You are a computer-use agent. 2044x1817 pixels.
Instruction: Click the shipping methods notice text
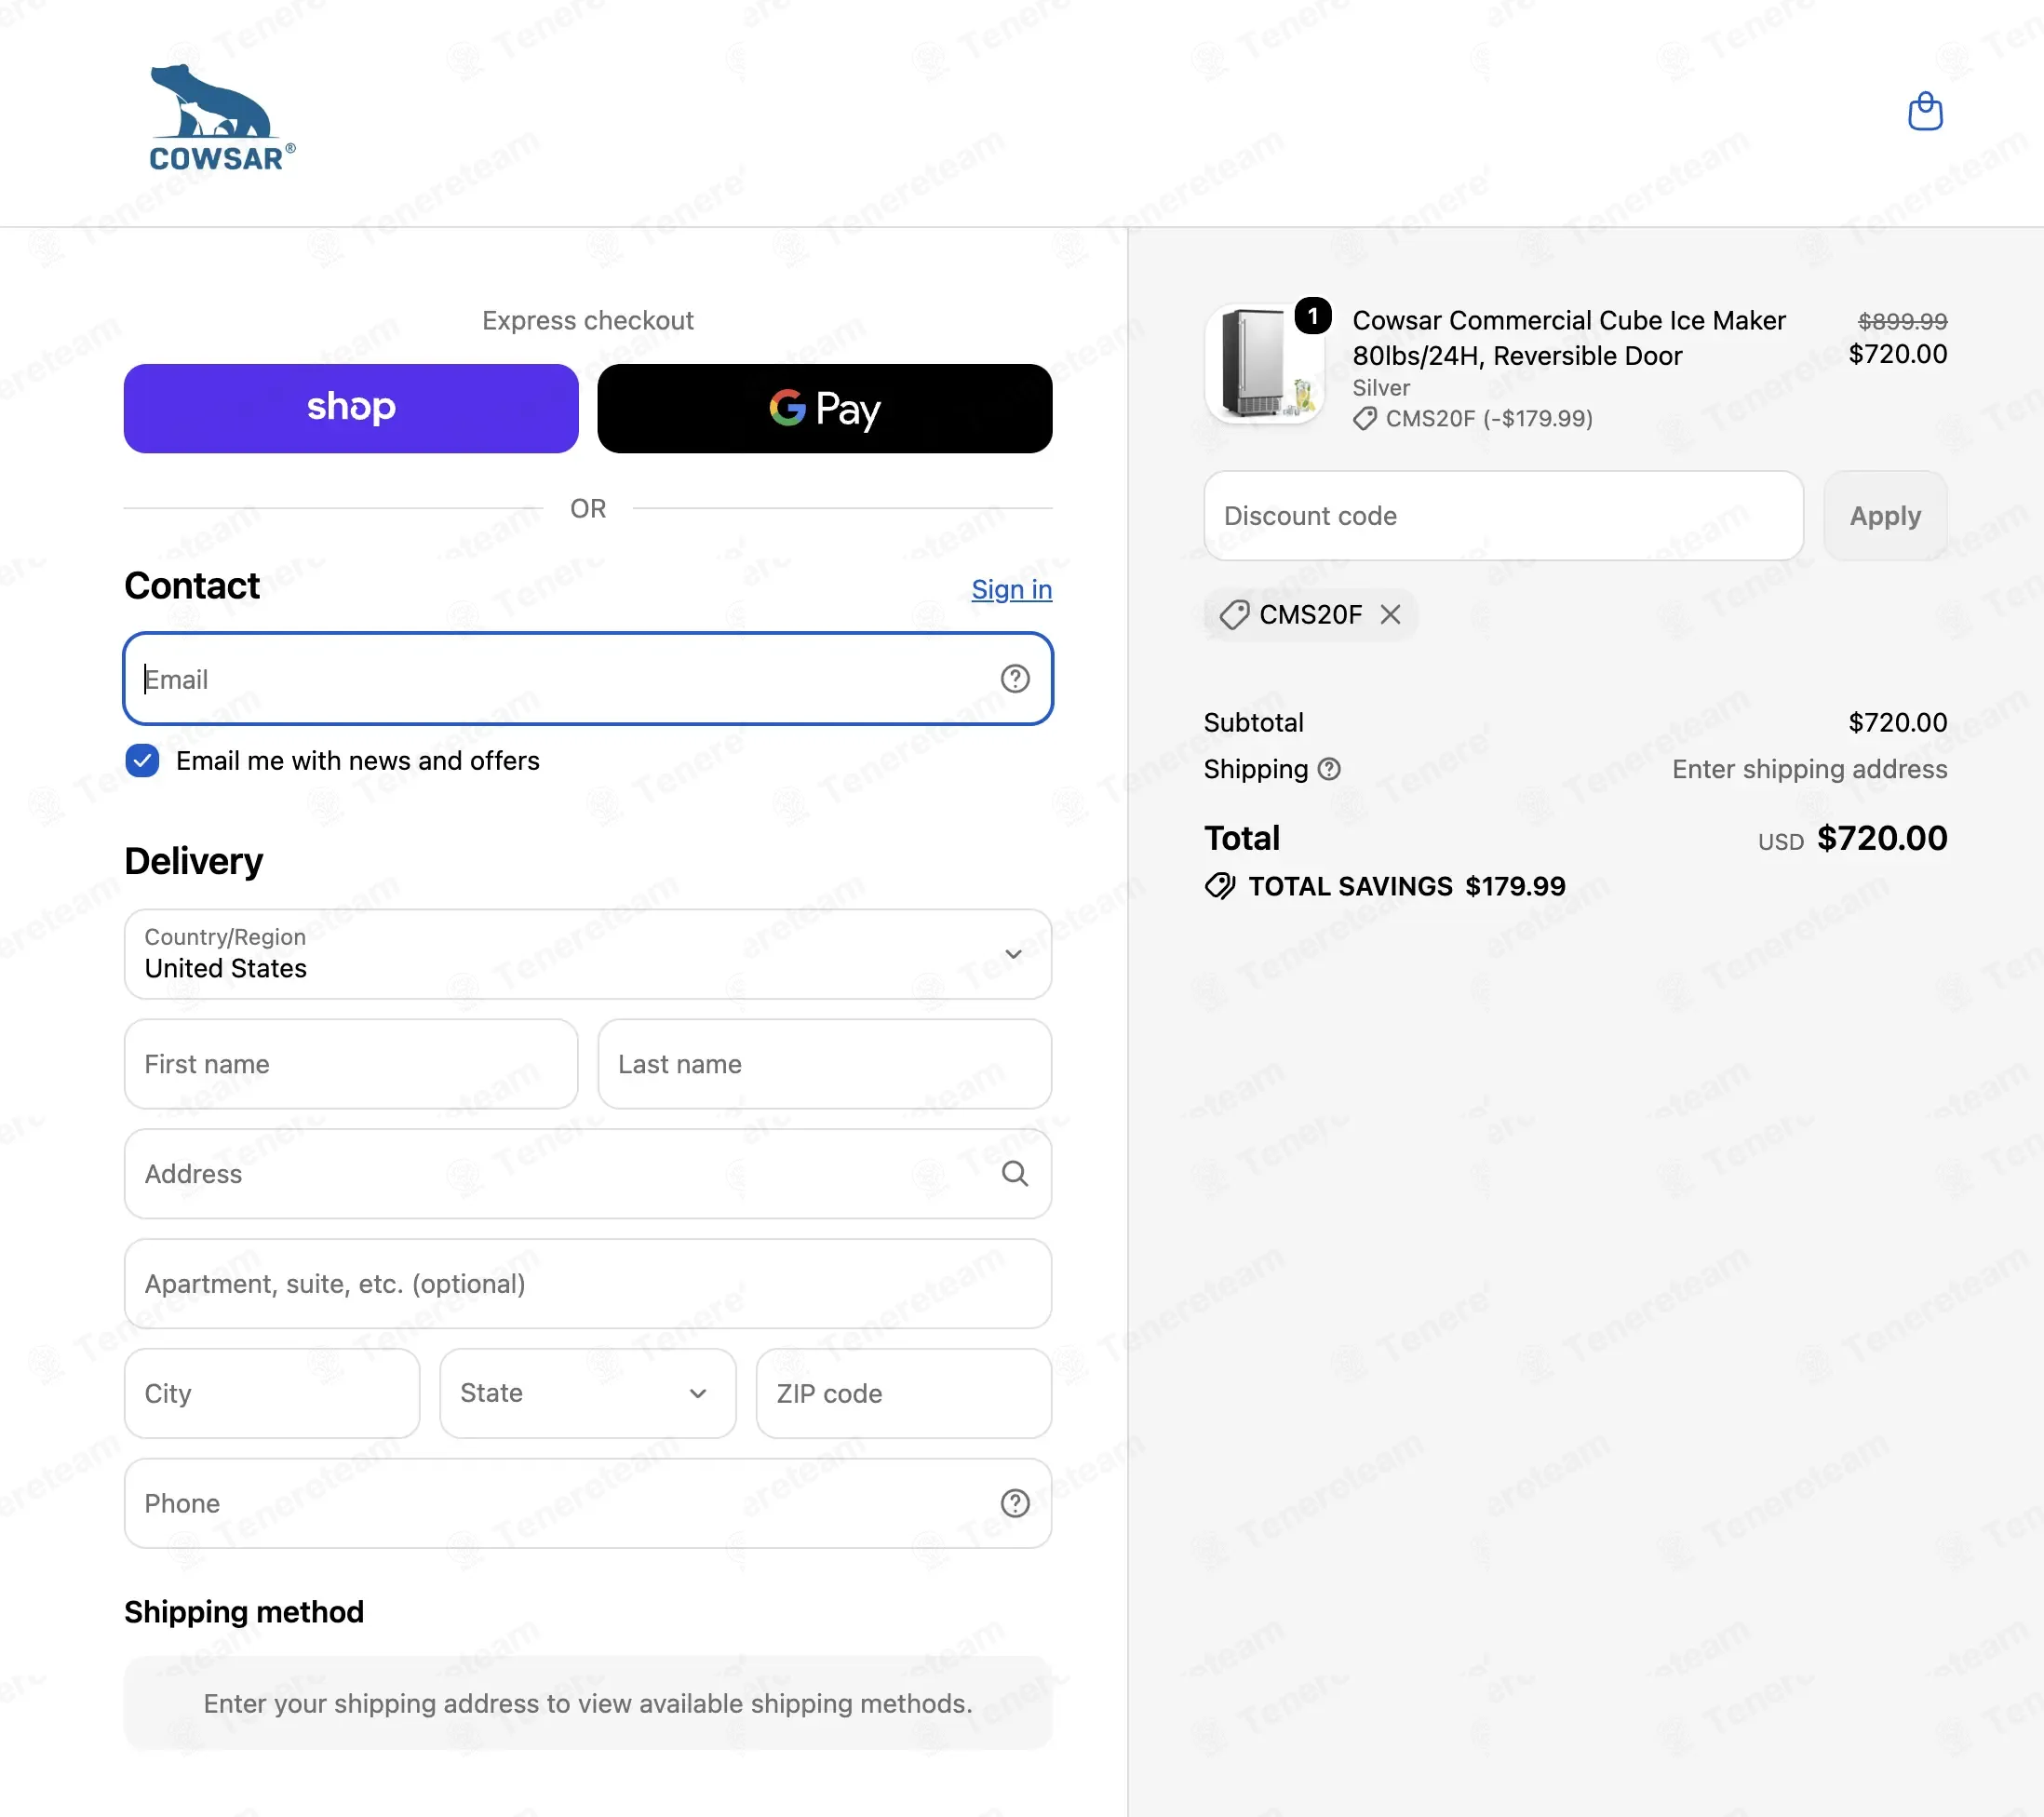coord(588,1703)
